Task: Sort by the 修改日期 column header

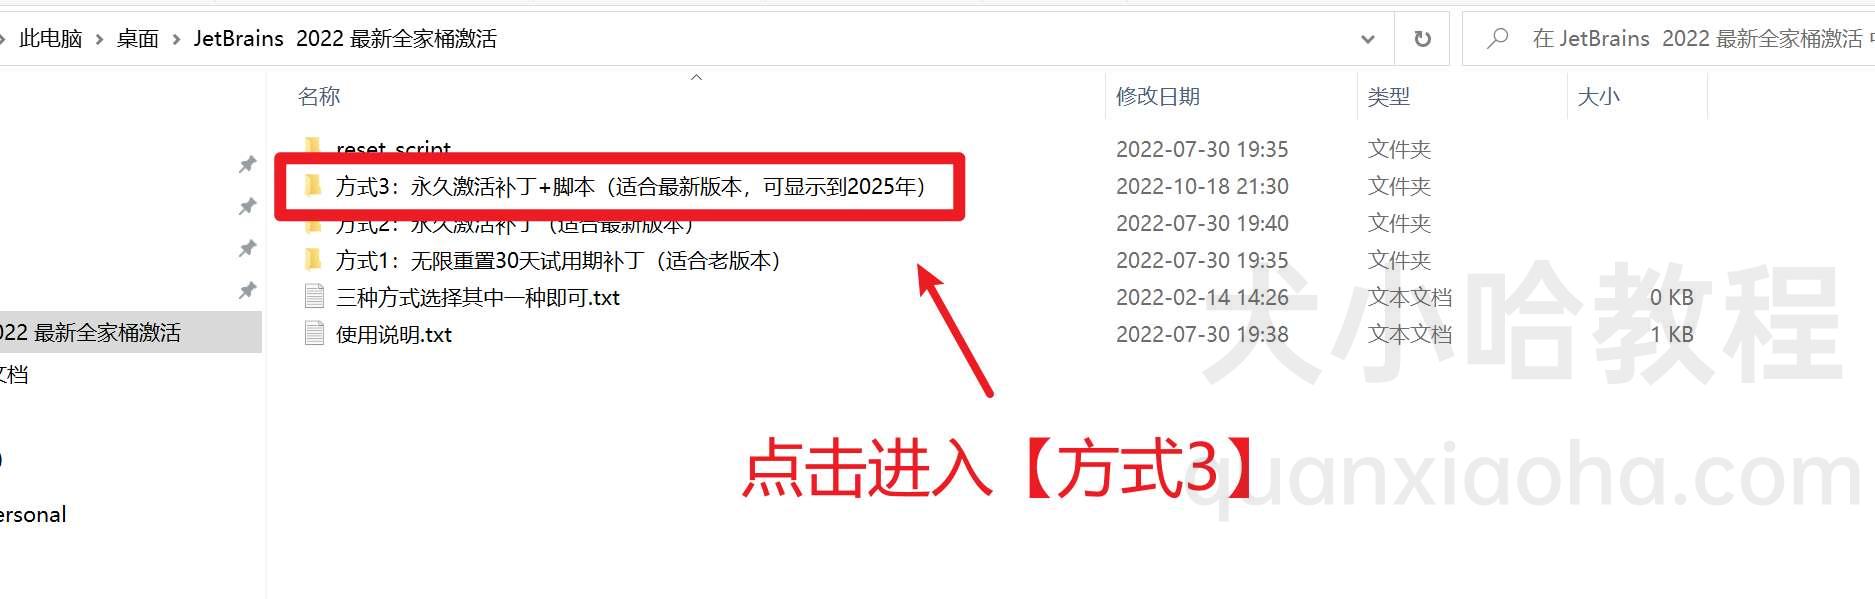Action: (1158, 96)
